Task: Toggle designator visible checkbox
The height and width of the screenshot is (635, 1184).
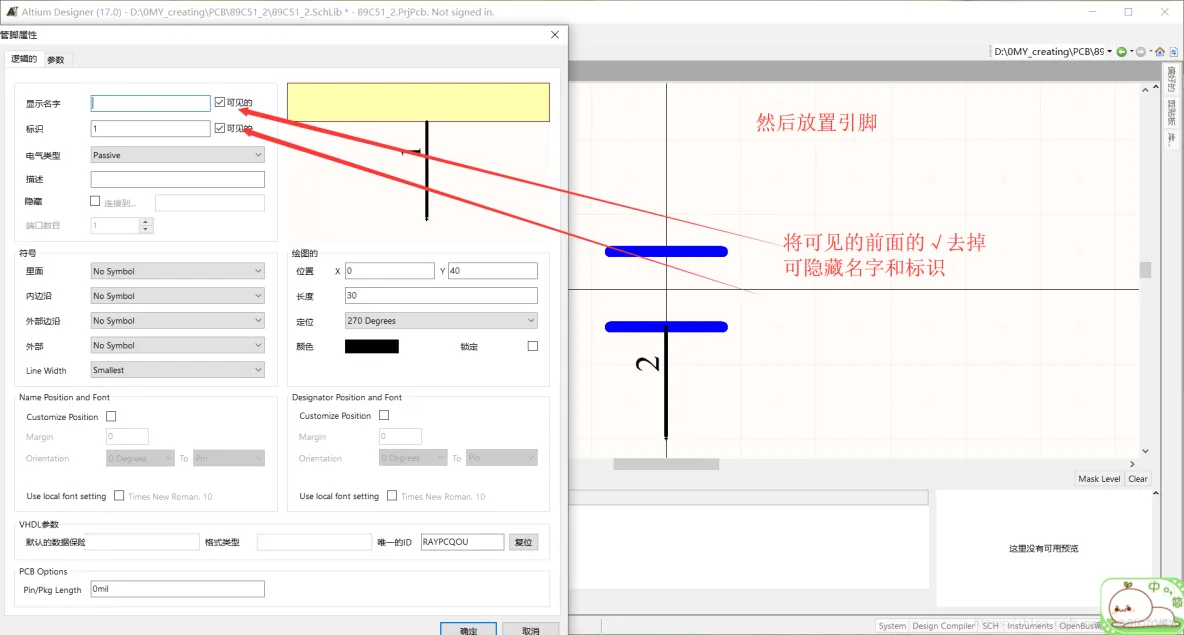Action: [220, 128]
